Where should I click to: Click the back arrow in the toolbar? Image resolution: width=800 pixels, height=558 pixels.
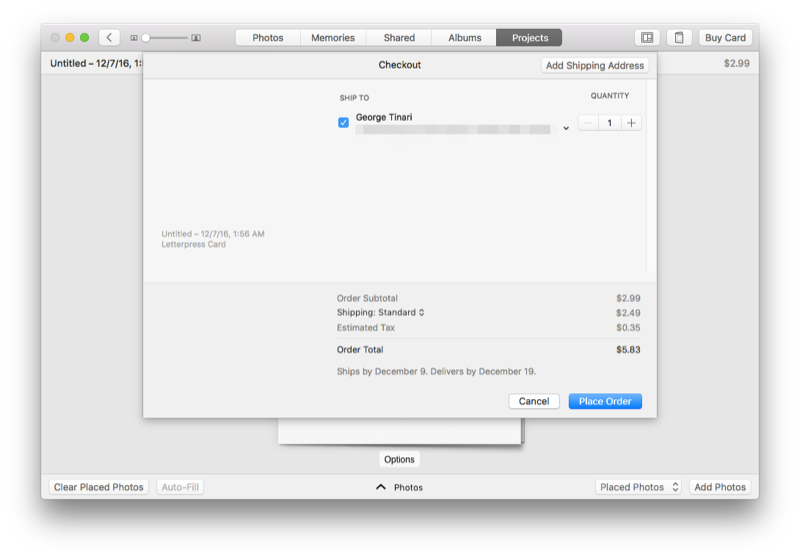(109, 38)
